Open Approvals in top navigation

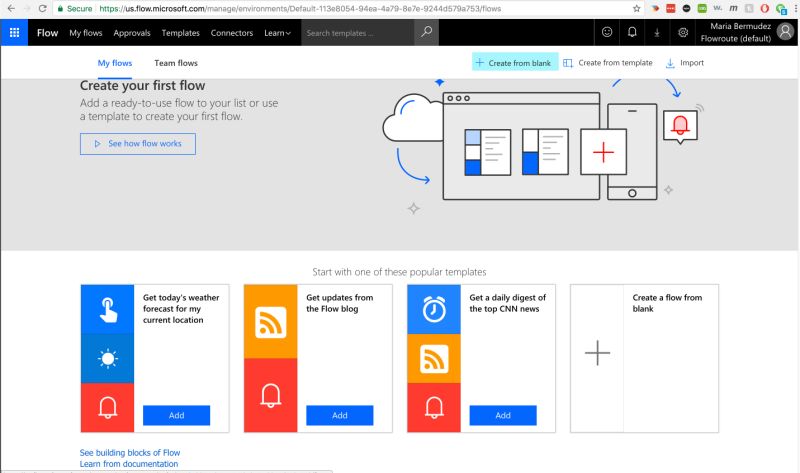point(132,33)
